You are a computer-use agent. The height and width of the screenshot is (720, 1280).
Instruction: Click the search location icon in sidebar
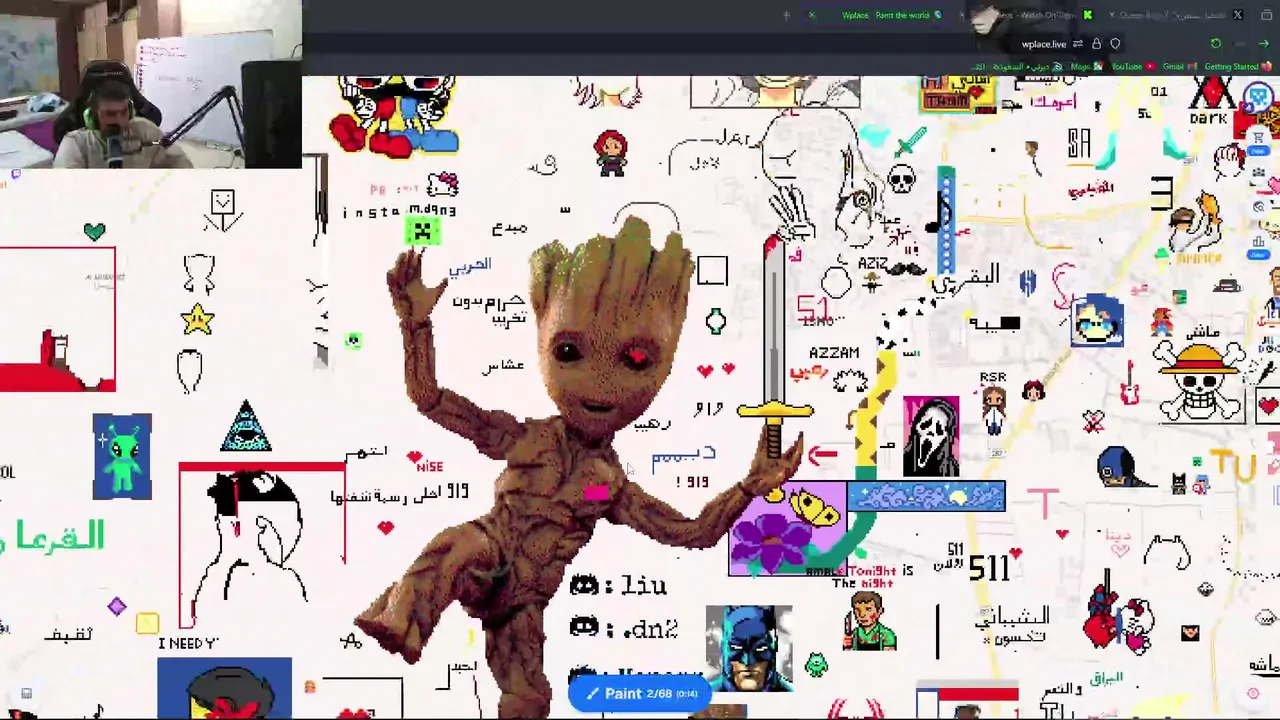click(1259, 207)
